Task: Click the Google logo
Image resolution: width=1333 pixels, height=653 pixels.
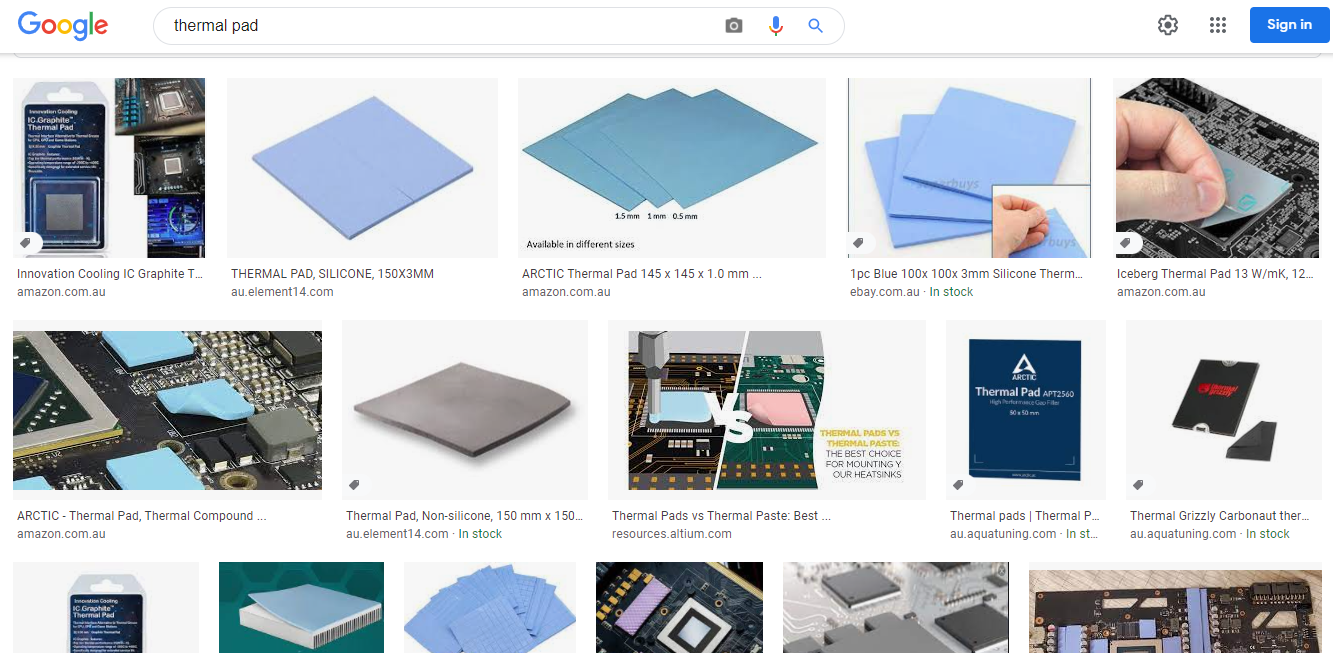Action: (62, 25)
